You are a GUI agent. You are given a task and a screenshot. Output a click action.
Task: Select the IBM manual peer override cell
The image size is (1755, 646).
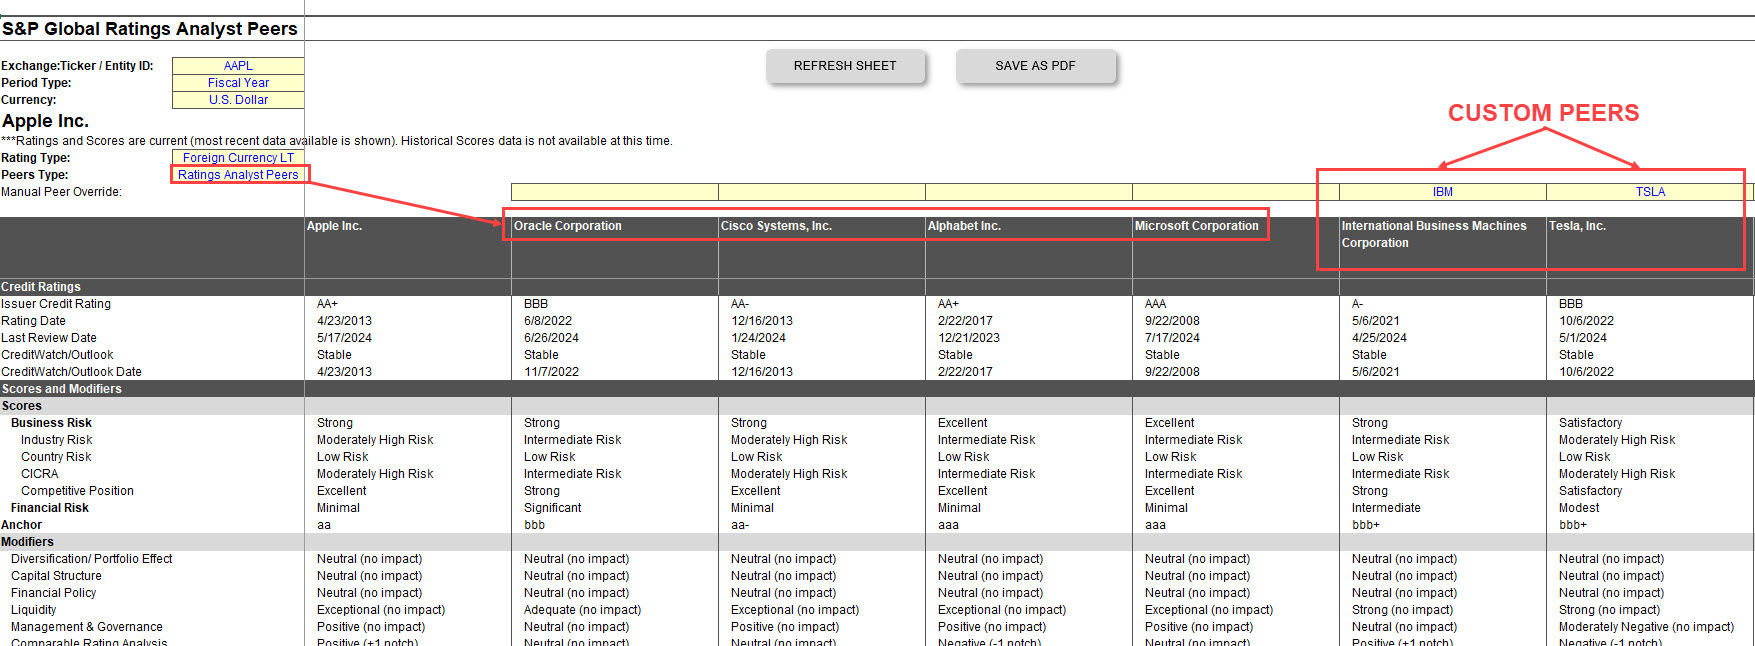tap(1443, 192)
